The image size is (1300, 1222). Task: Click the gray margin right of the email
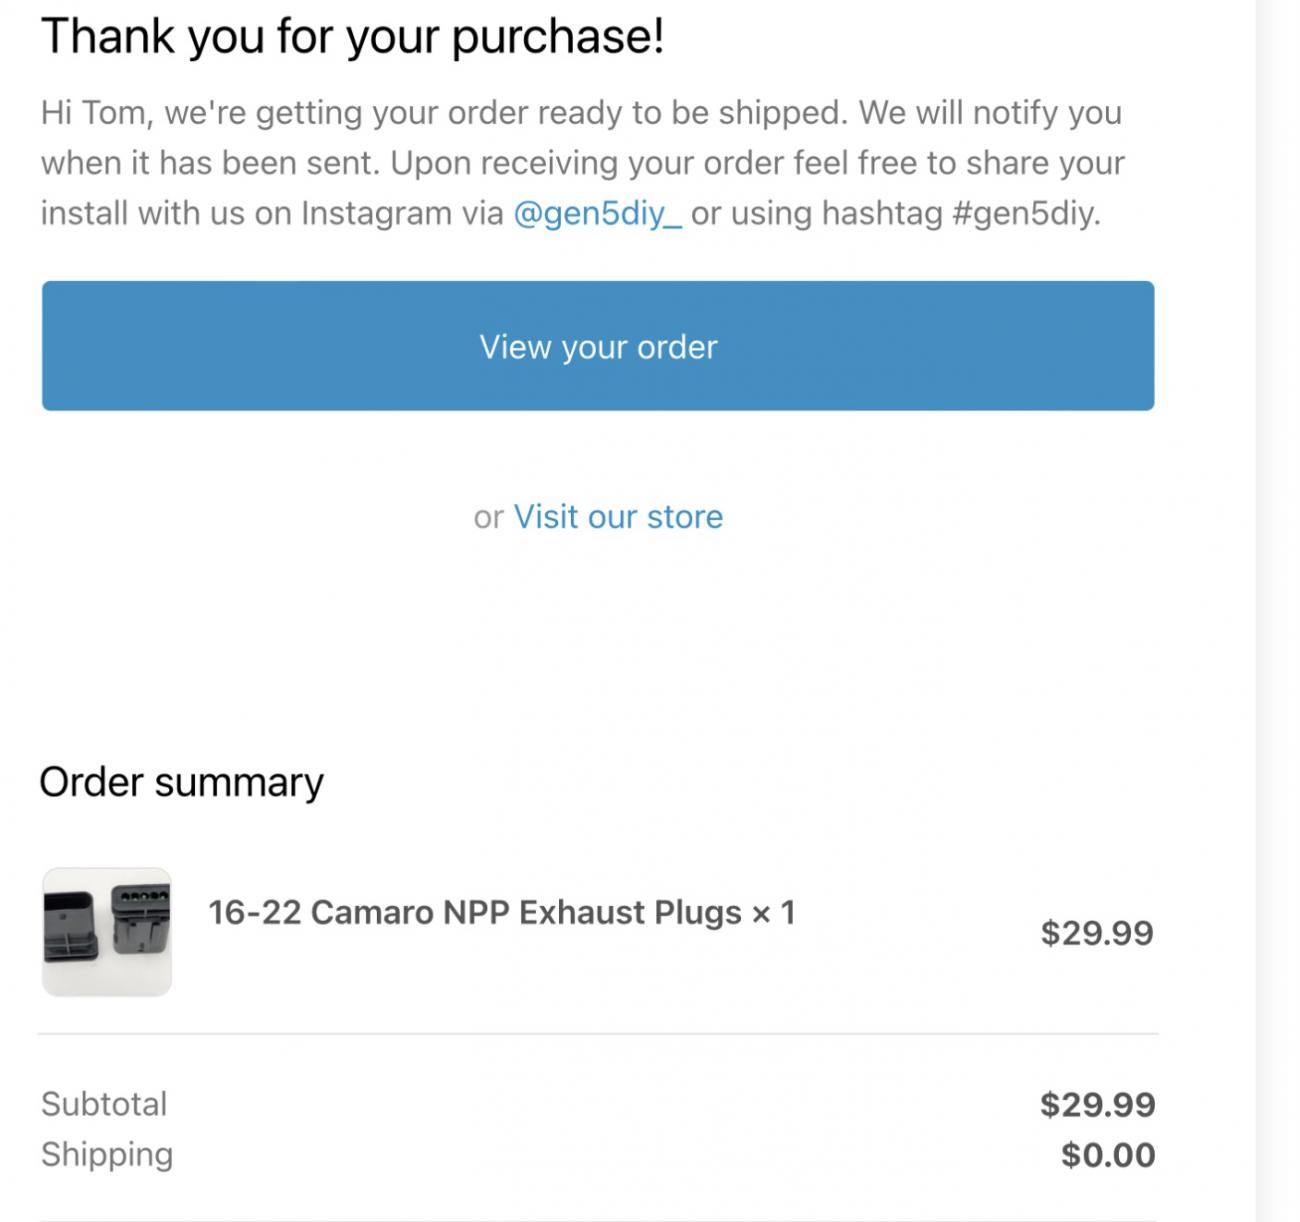click(x=1280, y=600)
